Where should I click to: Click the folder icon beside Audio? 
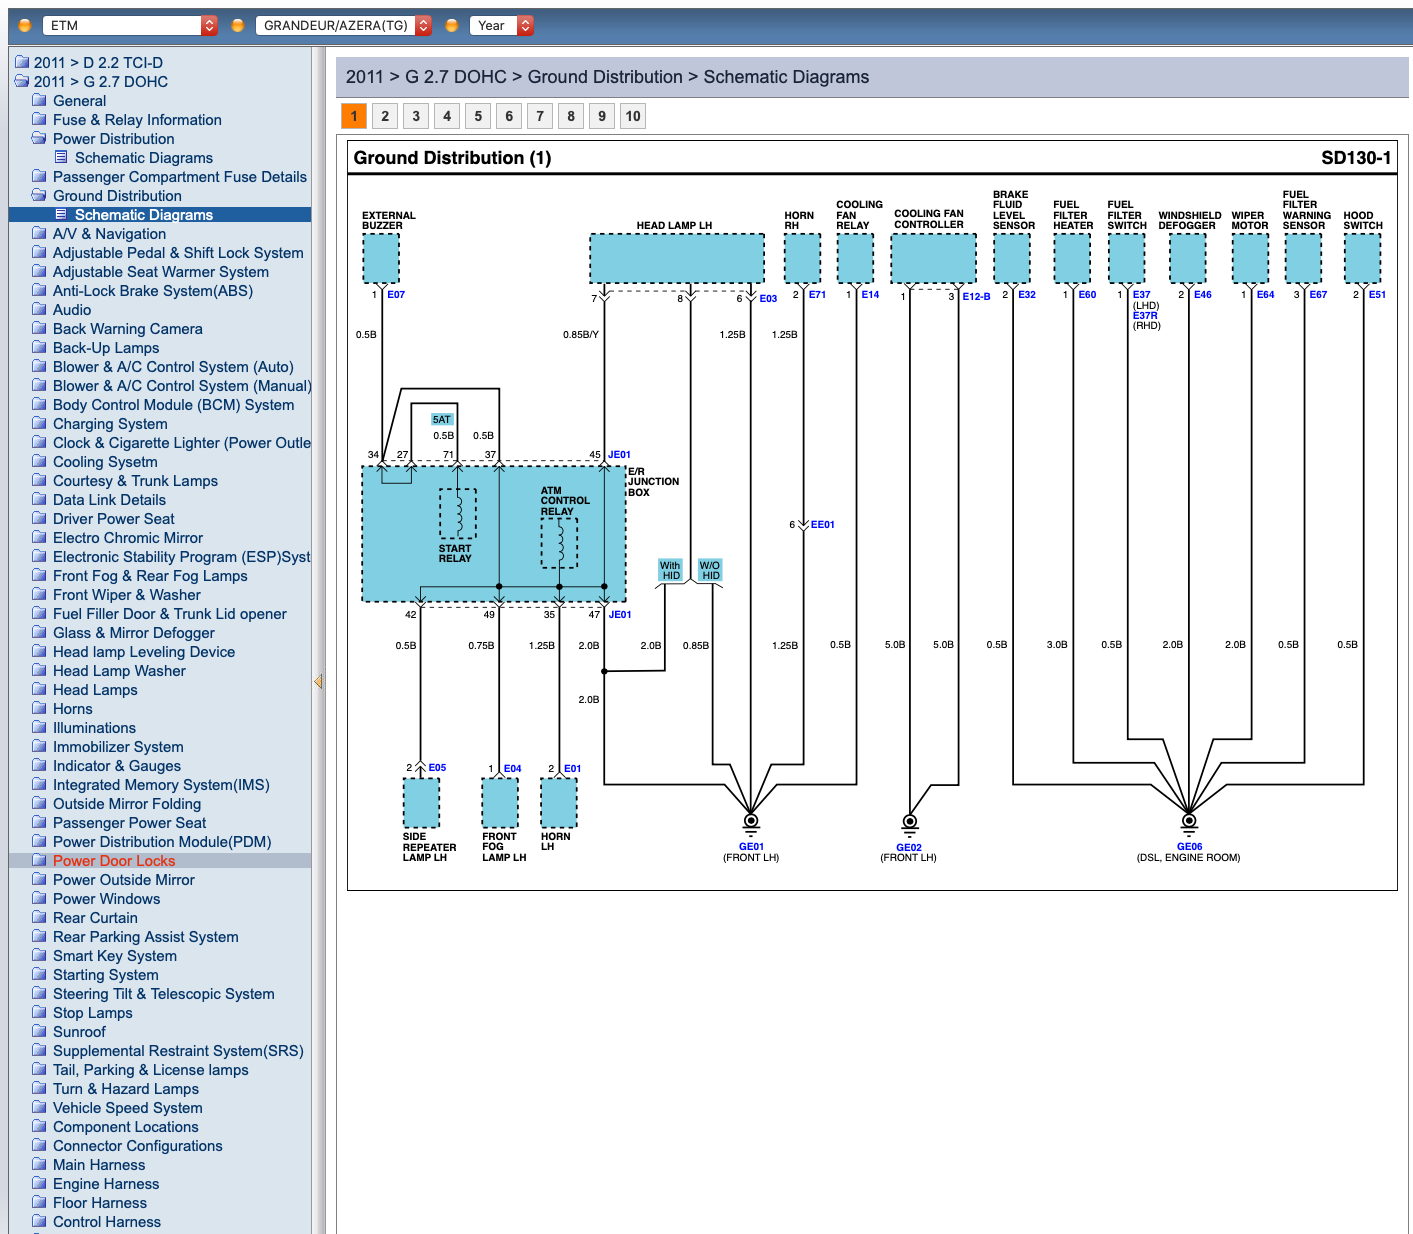pos(39,309)
